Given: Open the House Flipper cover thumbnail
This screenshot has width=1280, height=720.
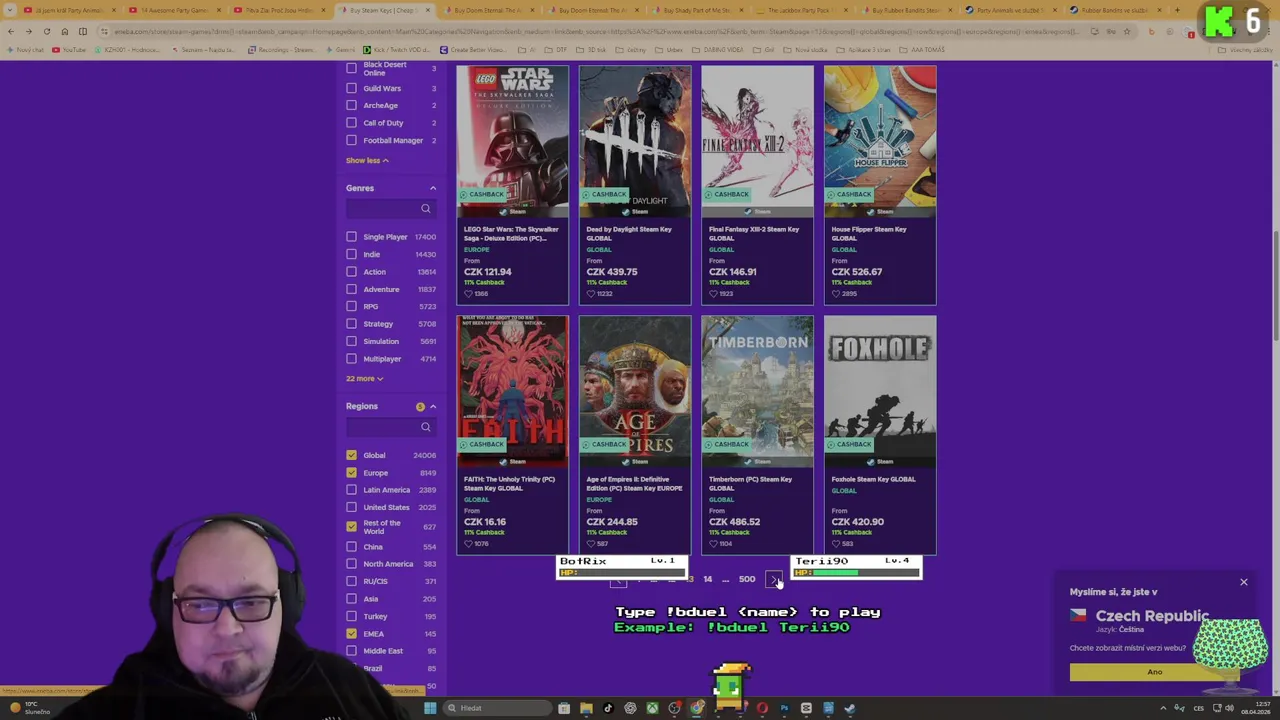Looking at the screenshot, I should click(x=880, y=141).
